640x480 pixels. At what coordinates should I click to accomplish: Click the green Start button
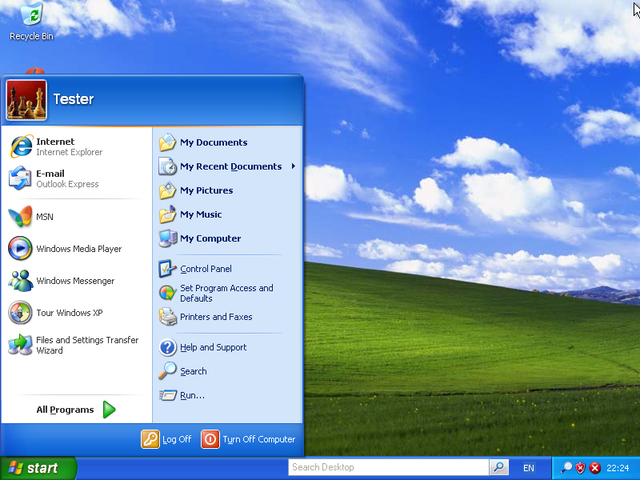pos(38,468)
